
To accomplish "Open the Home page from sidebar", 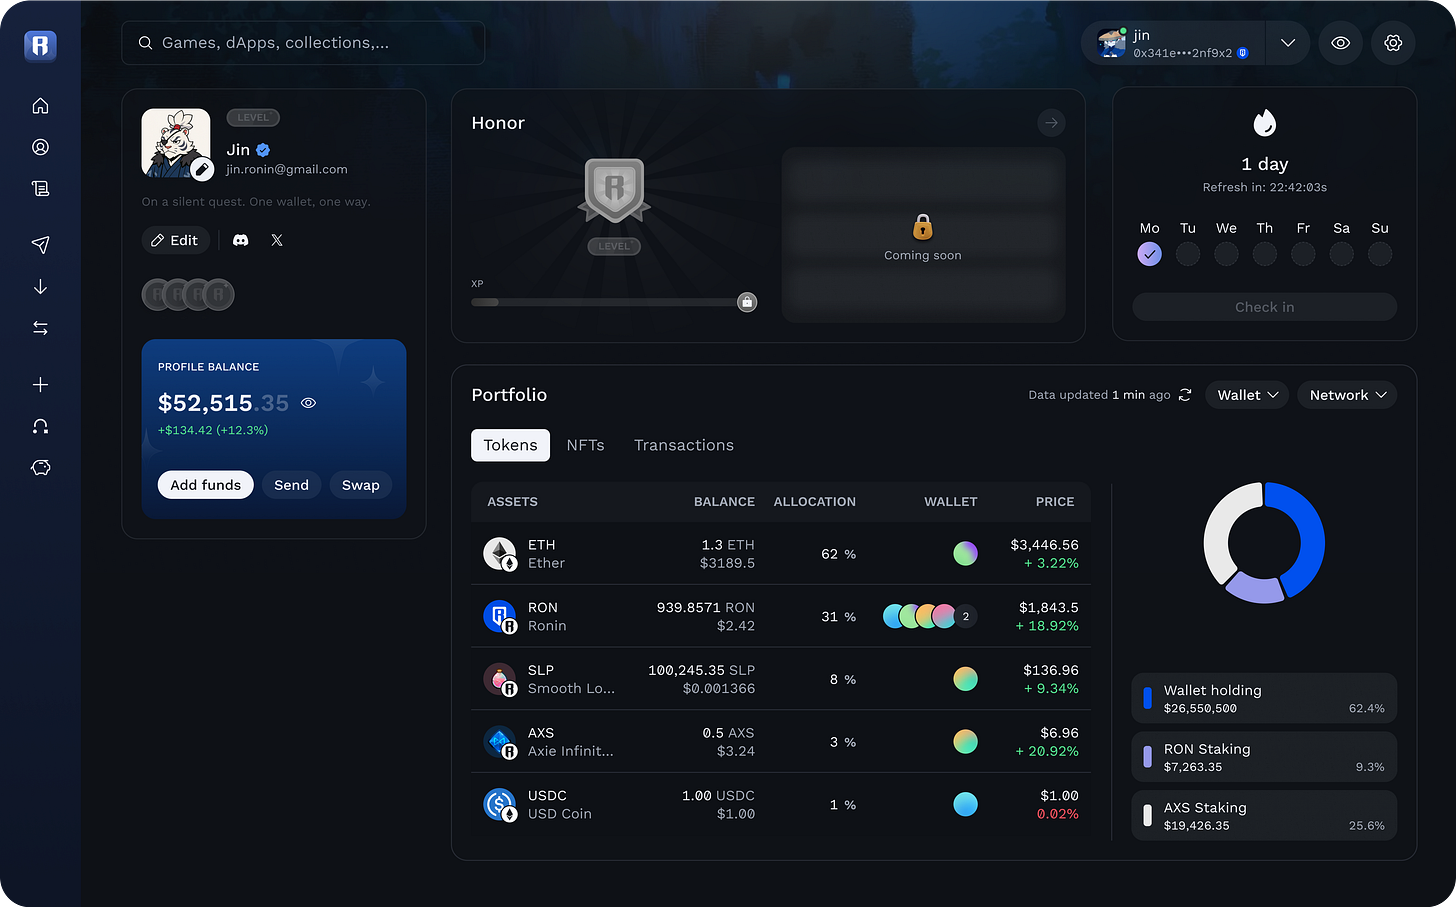I will point(40,105).
